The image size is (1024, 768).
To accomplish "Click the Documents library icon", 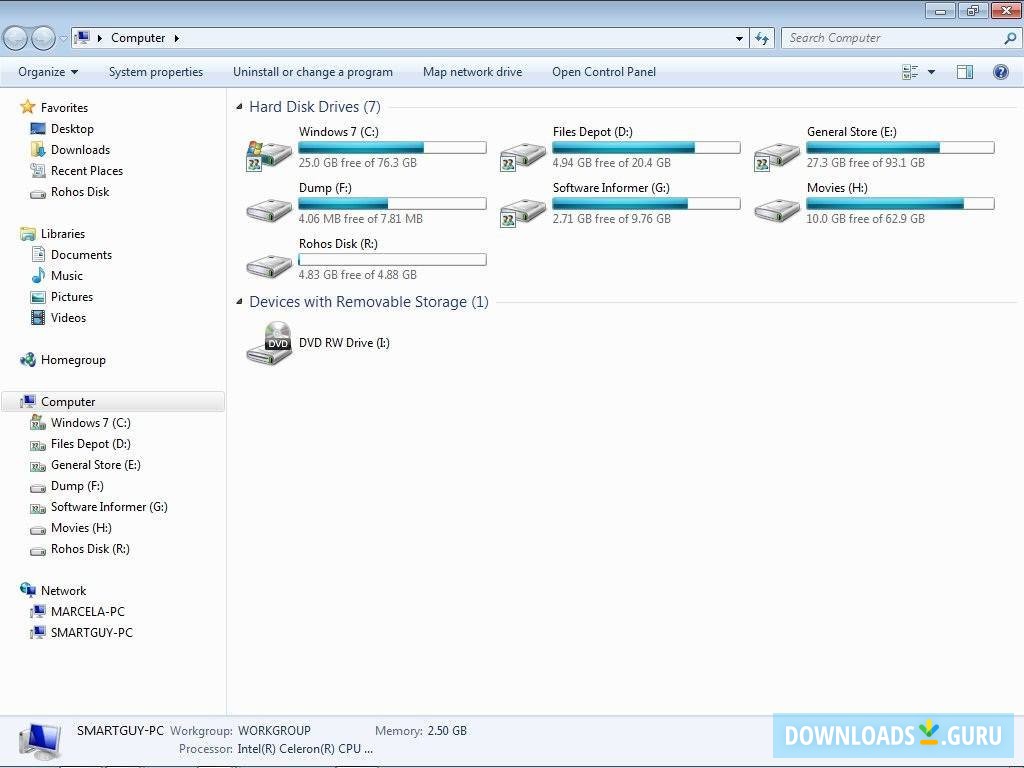I will pos(39,255).
